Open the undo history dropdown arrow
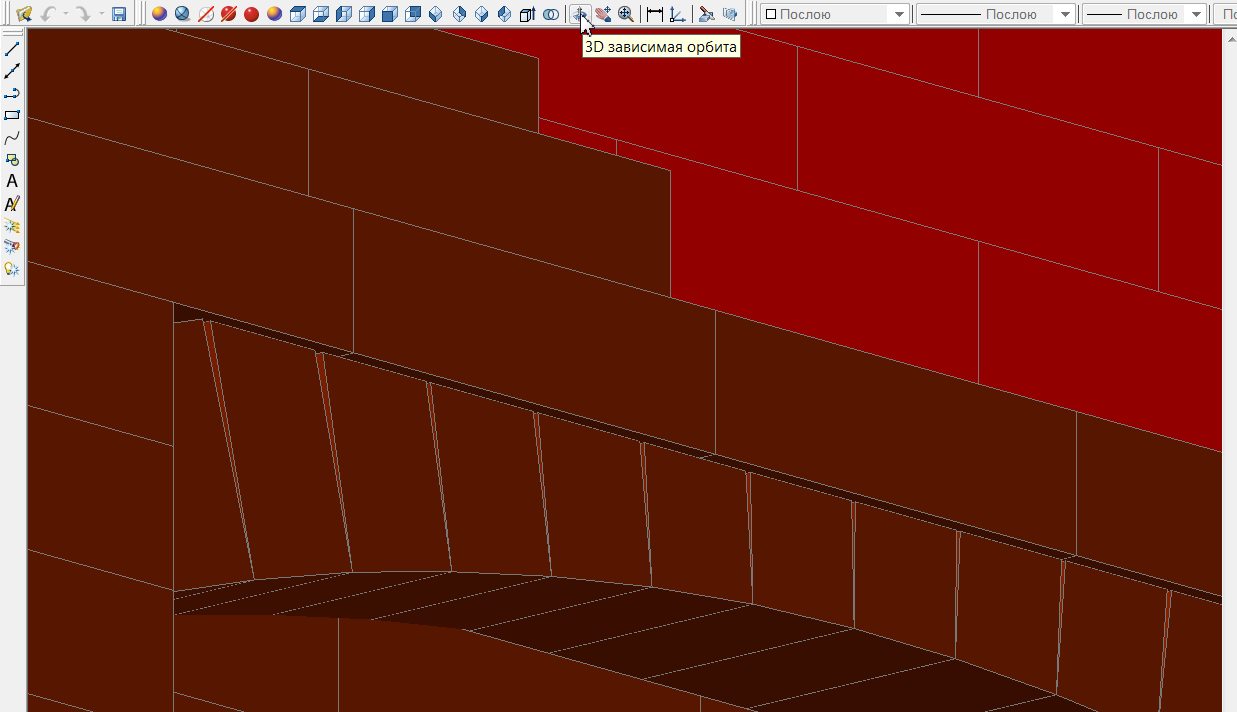Image resolution: width=1237 pixels, height=712 pixels. (65, 14)
